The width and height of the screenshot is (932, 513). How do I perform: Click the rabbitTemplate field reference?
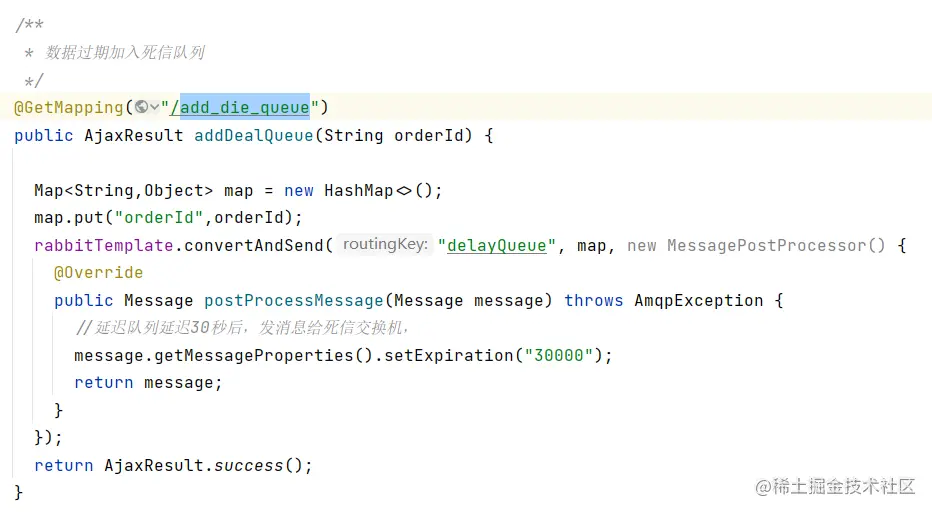point(103,246)
